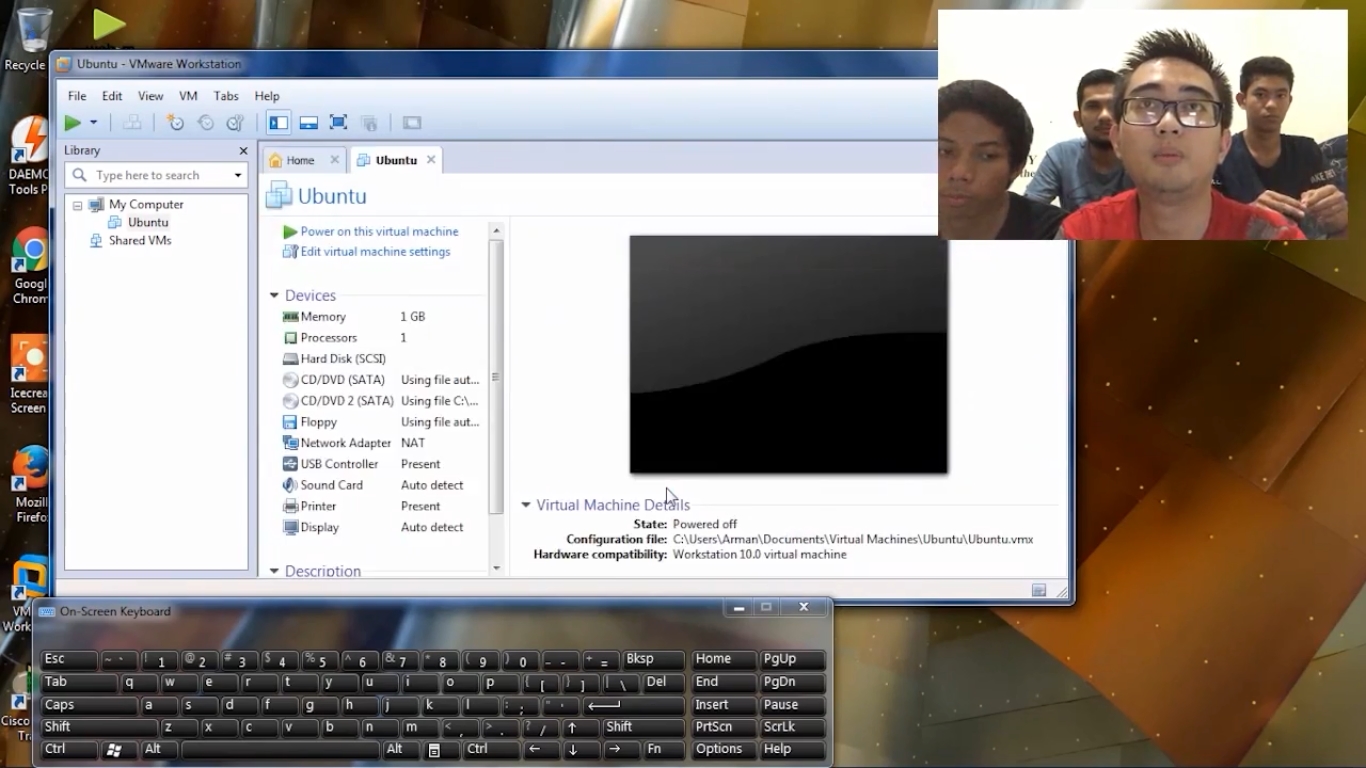Open the power options dropdown arrow
Viewport: 1366px width, 768px height.
click(x=94, y=123)
